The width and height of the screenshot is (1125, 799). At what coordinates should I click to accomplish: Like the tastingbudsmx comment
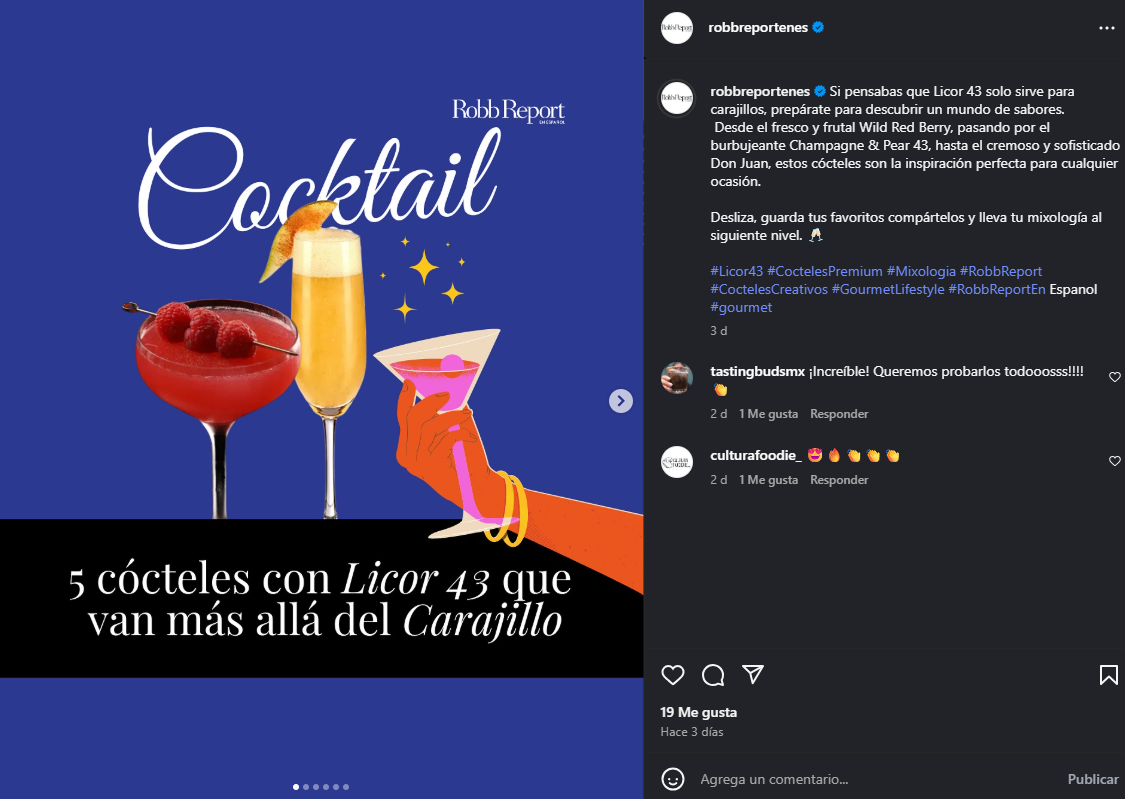(1114, 377)
